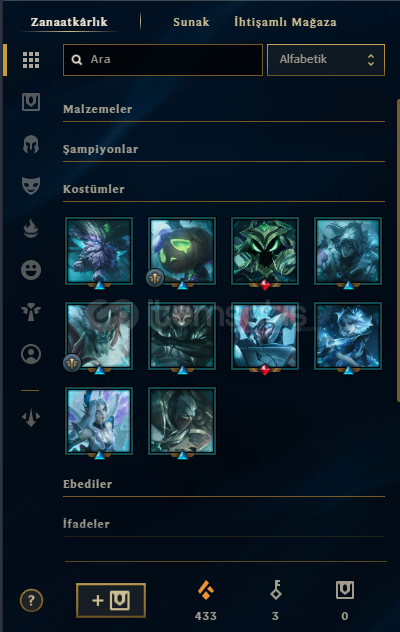Open the Alfabetik sort dropdown
The width and height of the screenshot is (400, 632).
(x=326, y=60)
